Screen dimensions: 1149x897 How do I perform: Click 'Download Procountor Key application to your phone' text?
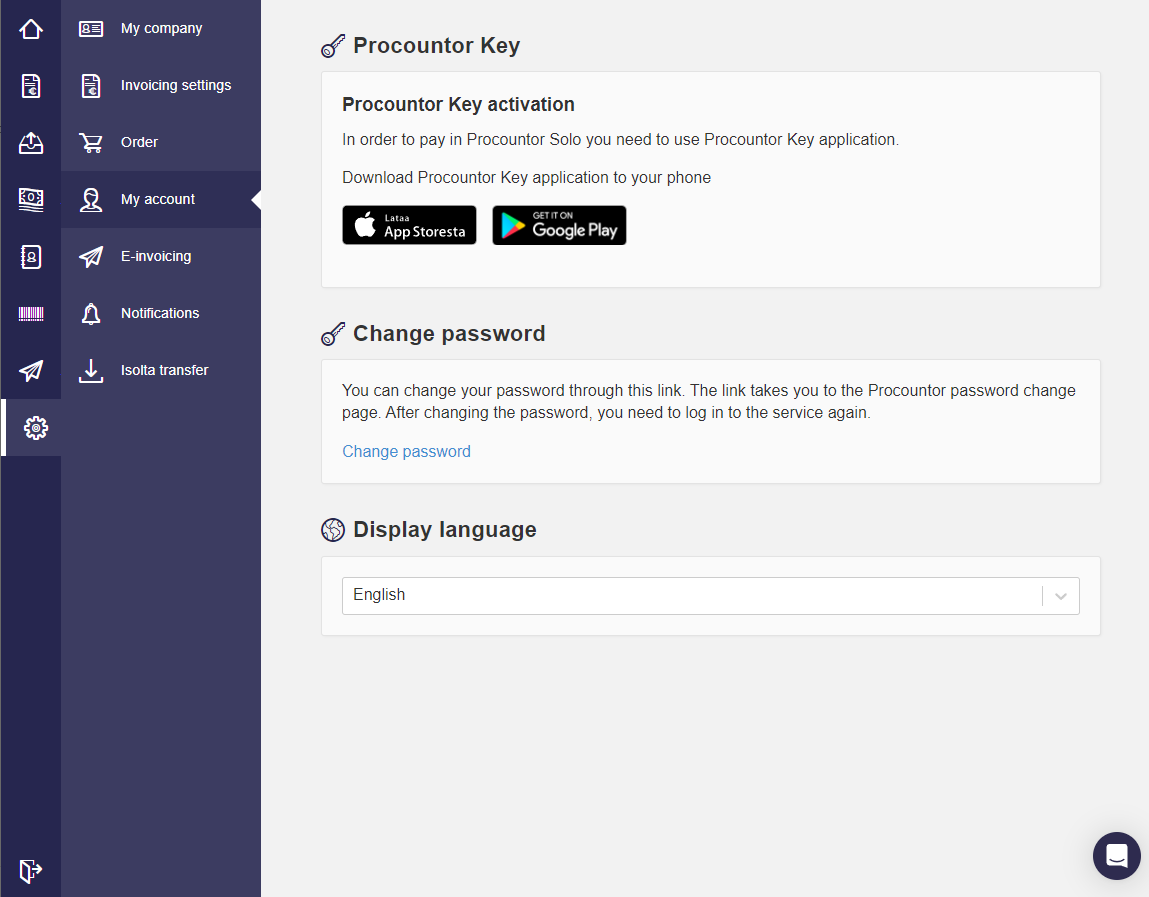tap(526, 177)
